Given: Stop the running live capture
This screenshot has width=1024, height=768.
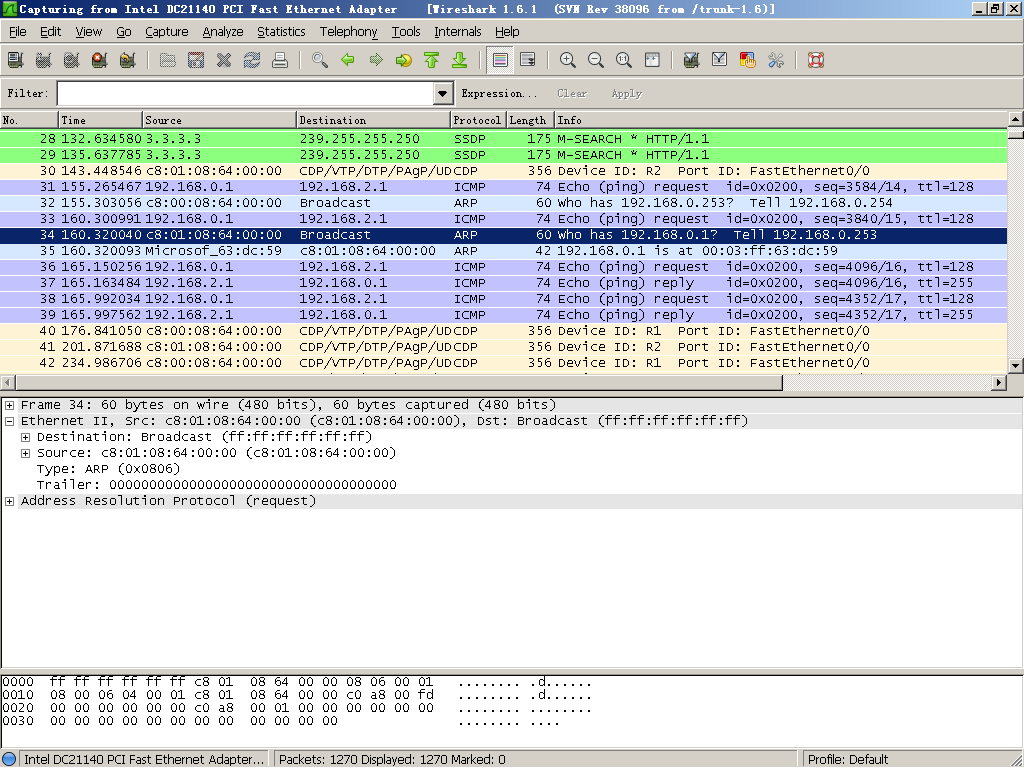Looking at the screenshot, I should pos(99,60).
